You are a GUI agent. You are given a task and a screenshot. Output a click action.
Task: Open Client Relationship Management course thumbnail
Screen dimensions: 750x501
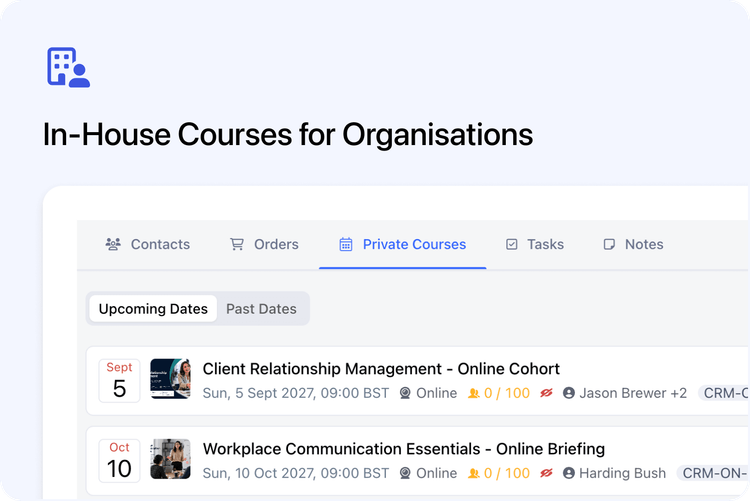tap(170, 379)
